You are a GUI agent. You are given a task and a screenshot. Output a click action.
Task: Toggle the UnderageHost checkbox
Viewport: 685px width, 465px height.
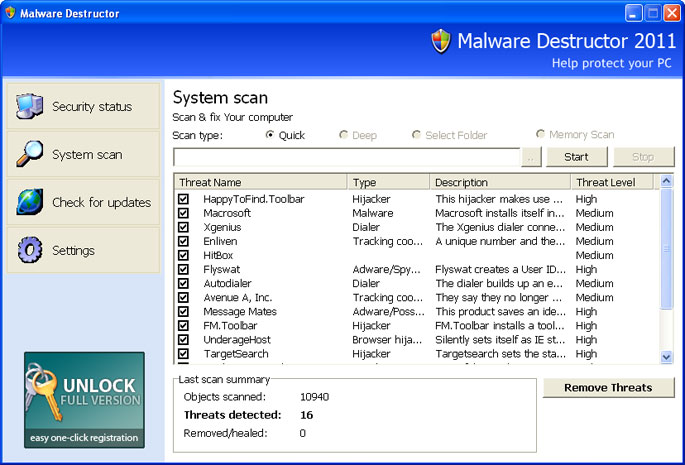point(183,340)
